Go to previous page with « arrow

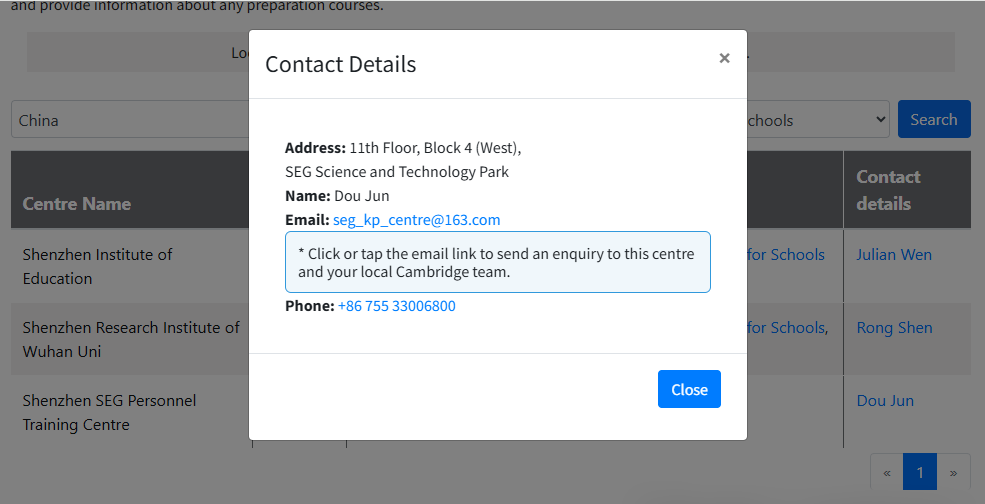pos(886,472)
